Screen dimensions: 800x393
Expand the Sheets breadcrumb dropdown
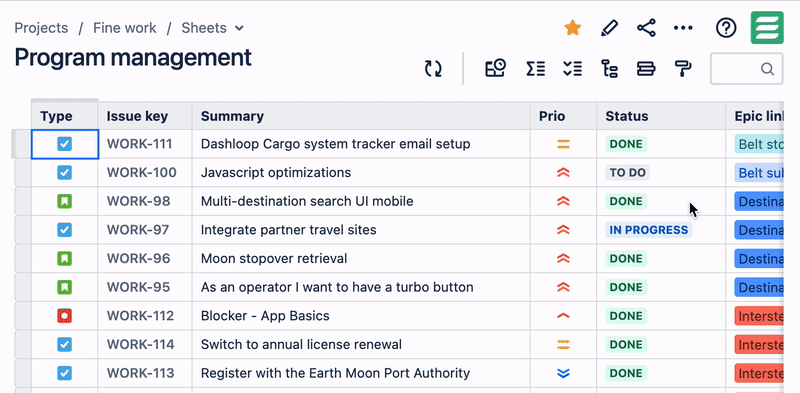click(239, 28)
